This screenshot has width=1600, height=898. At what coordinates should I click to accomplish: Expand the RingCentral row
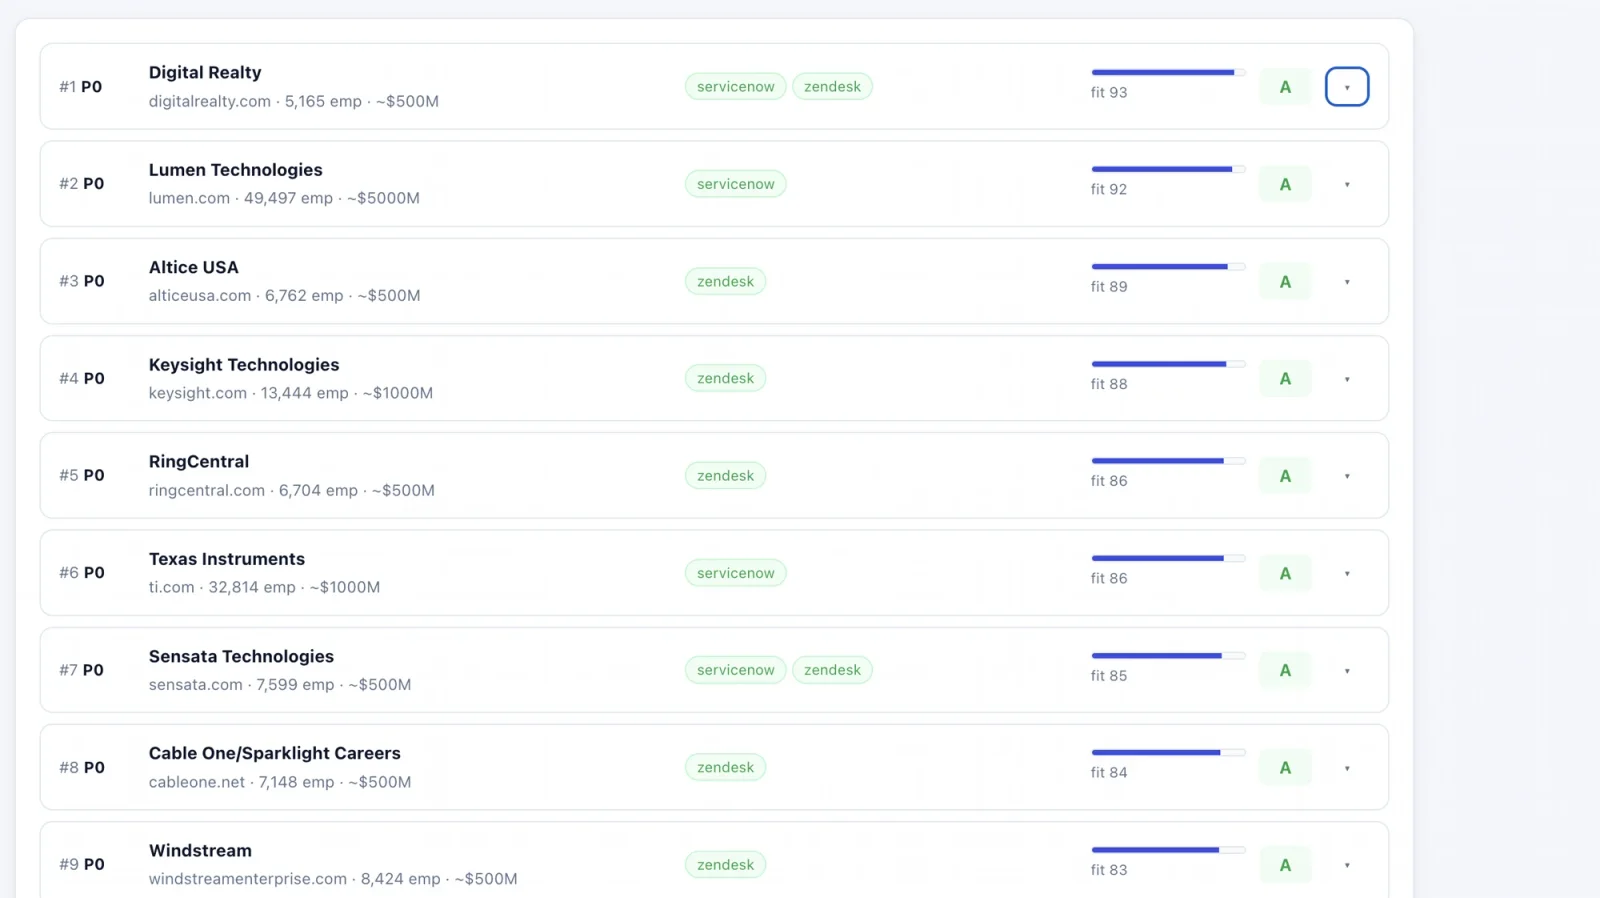click(x=1346, y=476)
